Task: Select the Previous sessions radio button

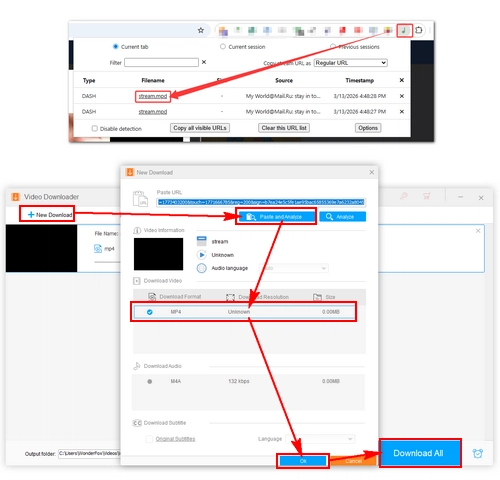Action: click(333, 46)
